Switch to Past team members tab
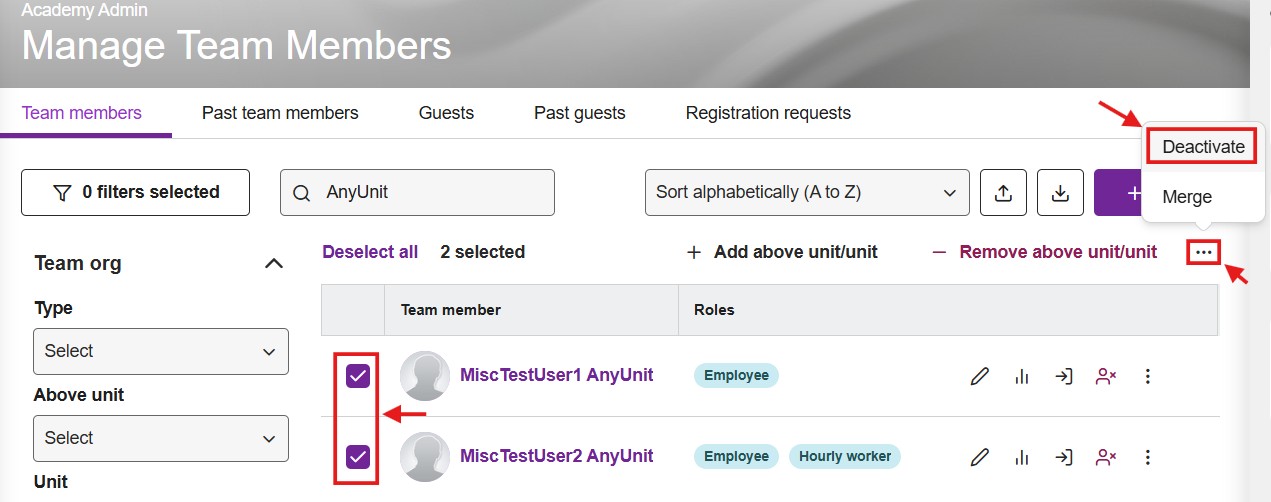The height and width of the screenshot is (502, 1271). tap(280, 113)
